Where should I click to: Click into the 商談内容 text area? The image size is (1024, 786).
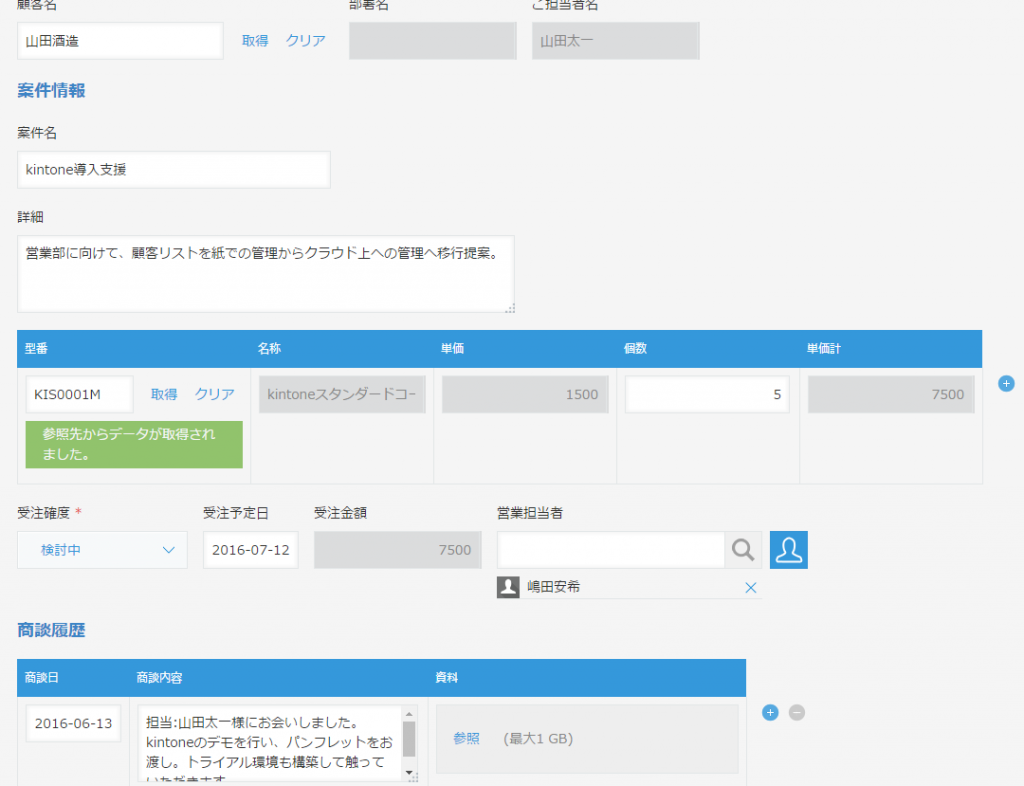(x=270, y=744)
